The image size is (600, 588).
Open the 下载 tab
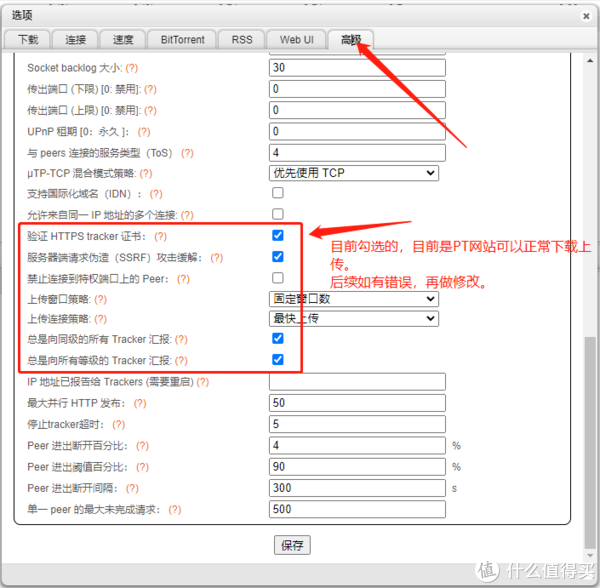point(27,39)
